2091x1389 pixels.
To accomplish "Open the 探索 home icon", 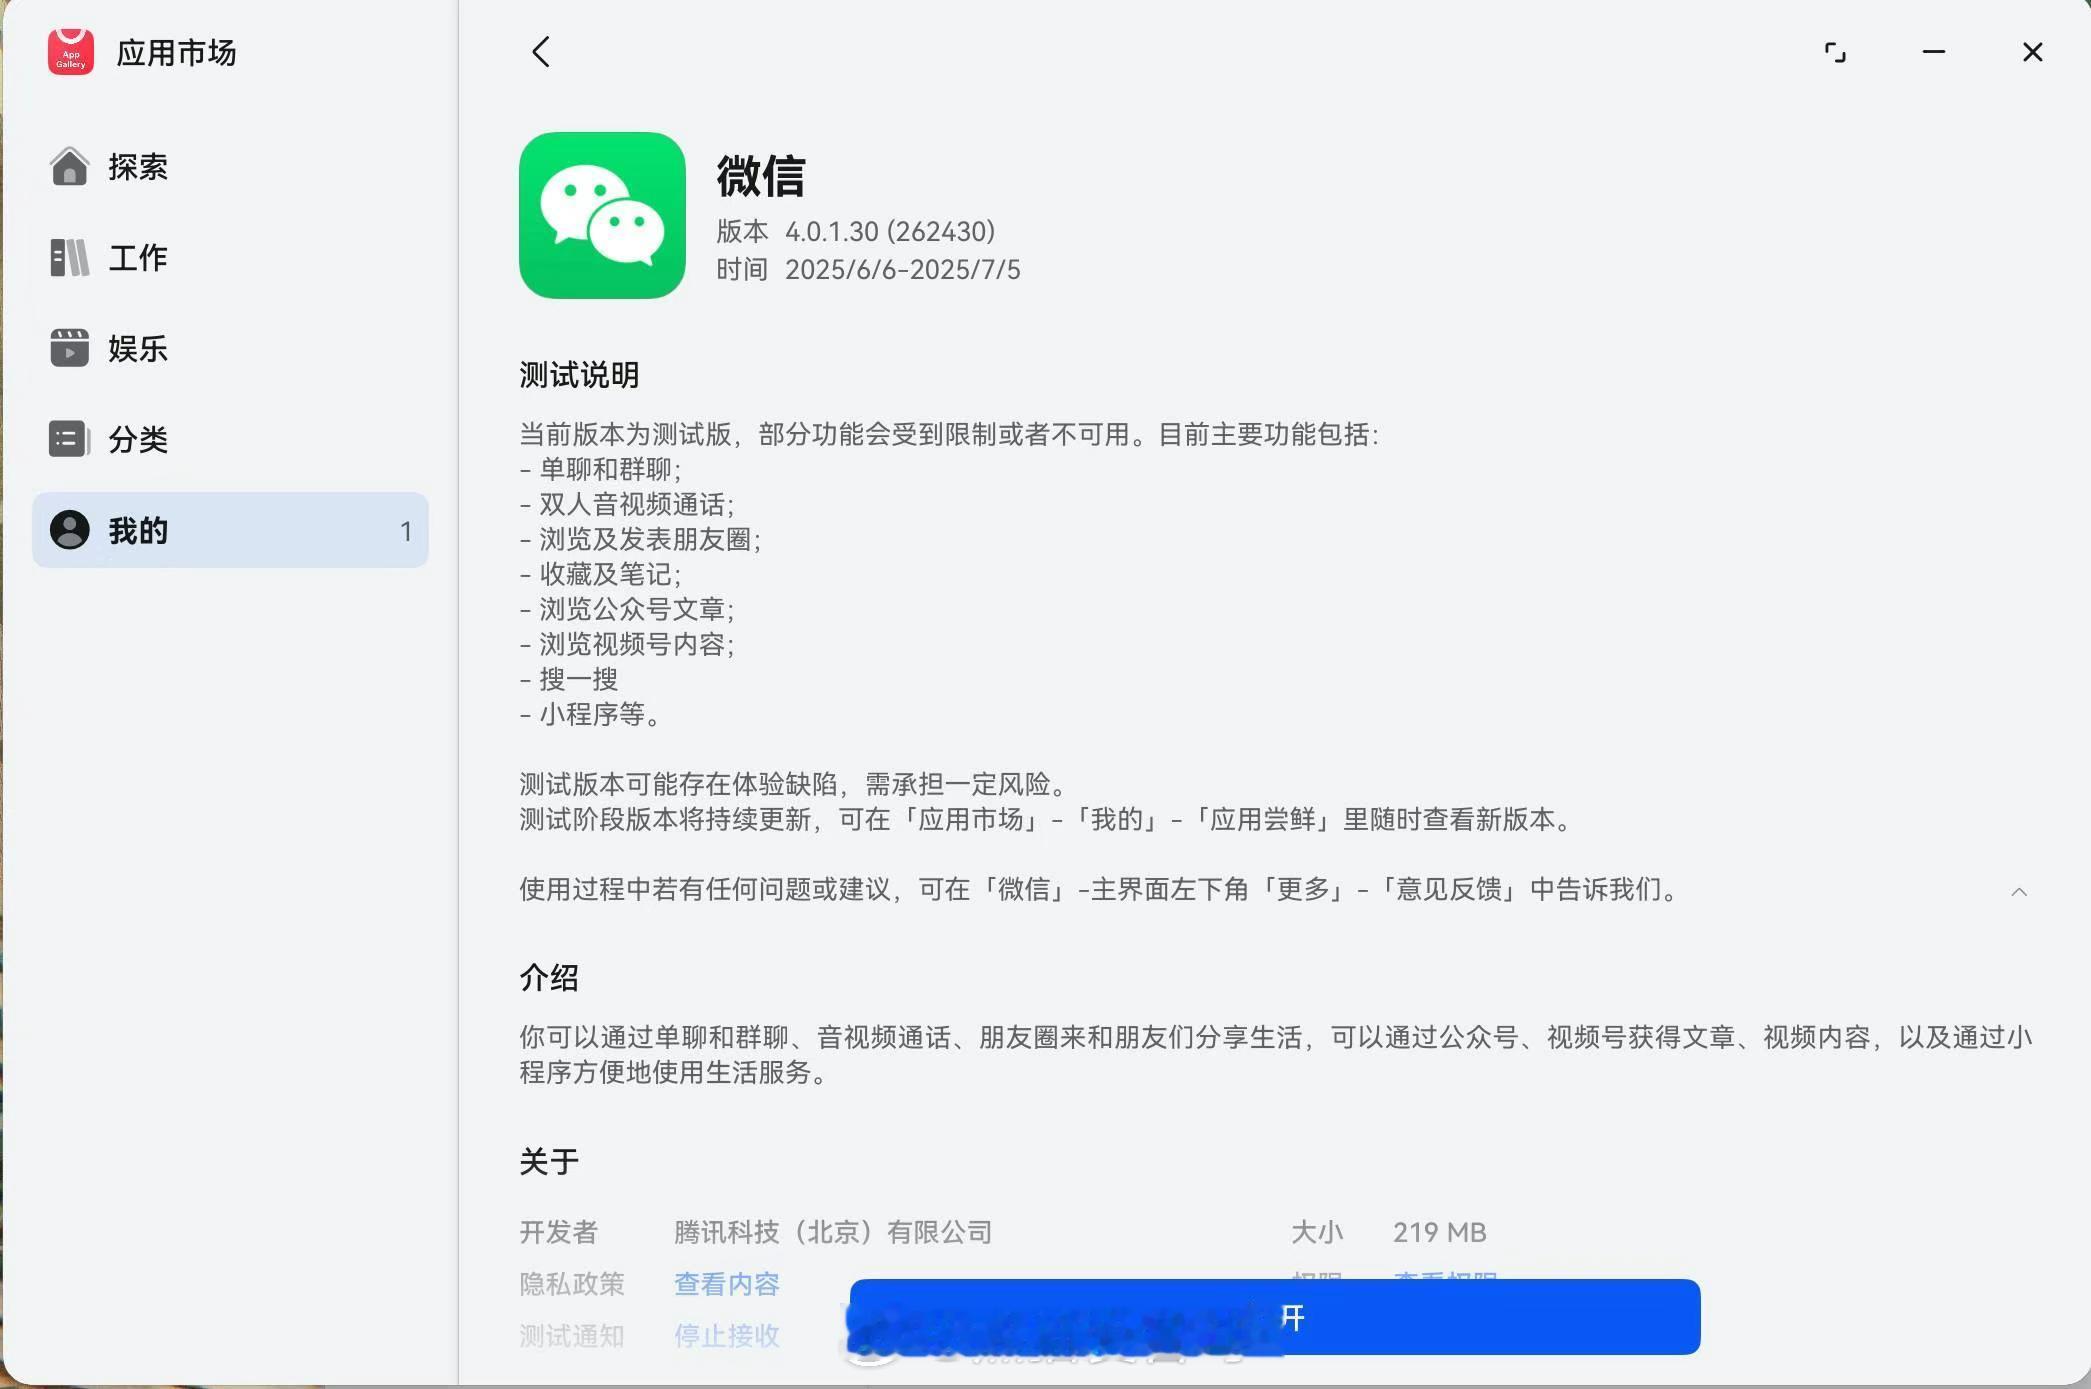I will pos(70,166).
